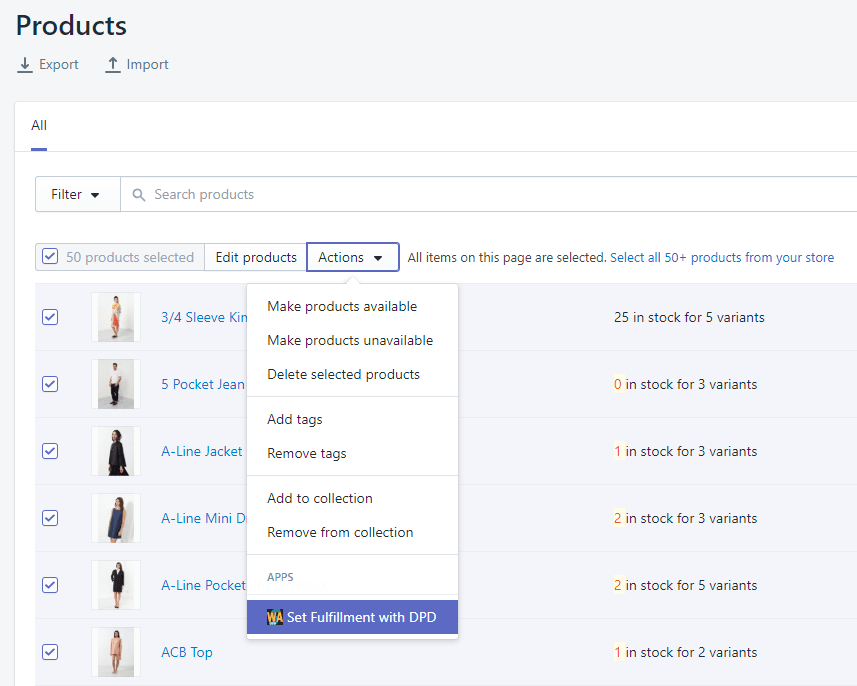Open the Filter dropdown
The image size is (857, 686).
pos(78,194)
